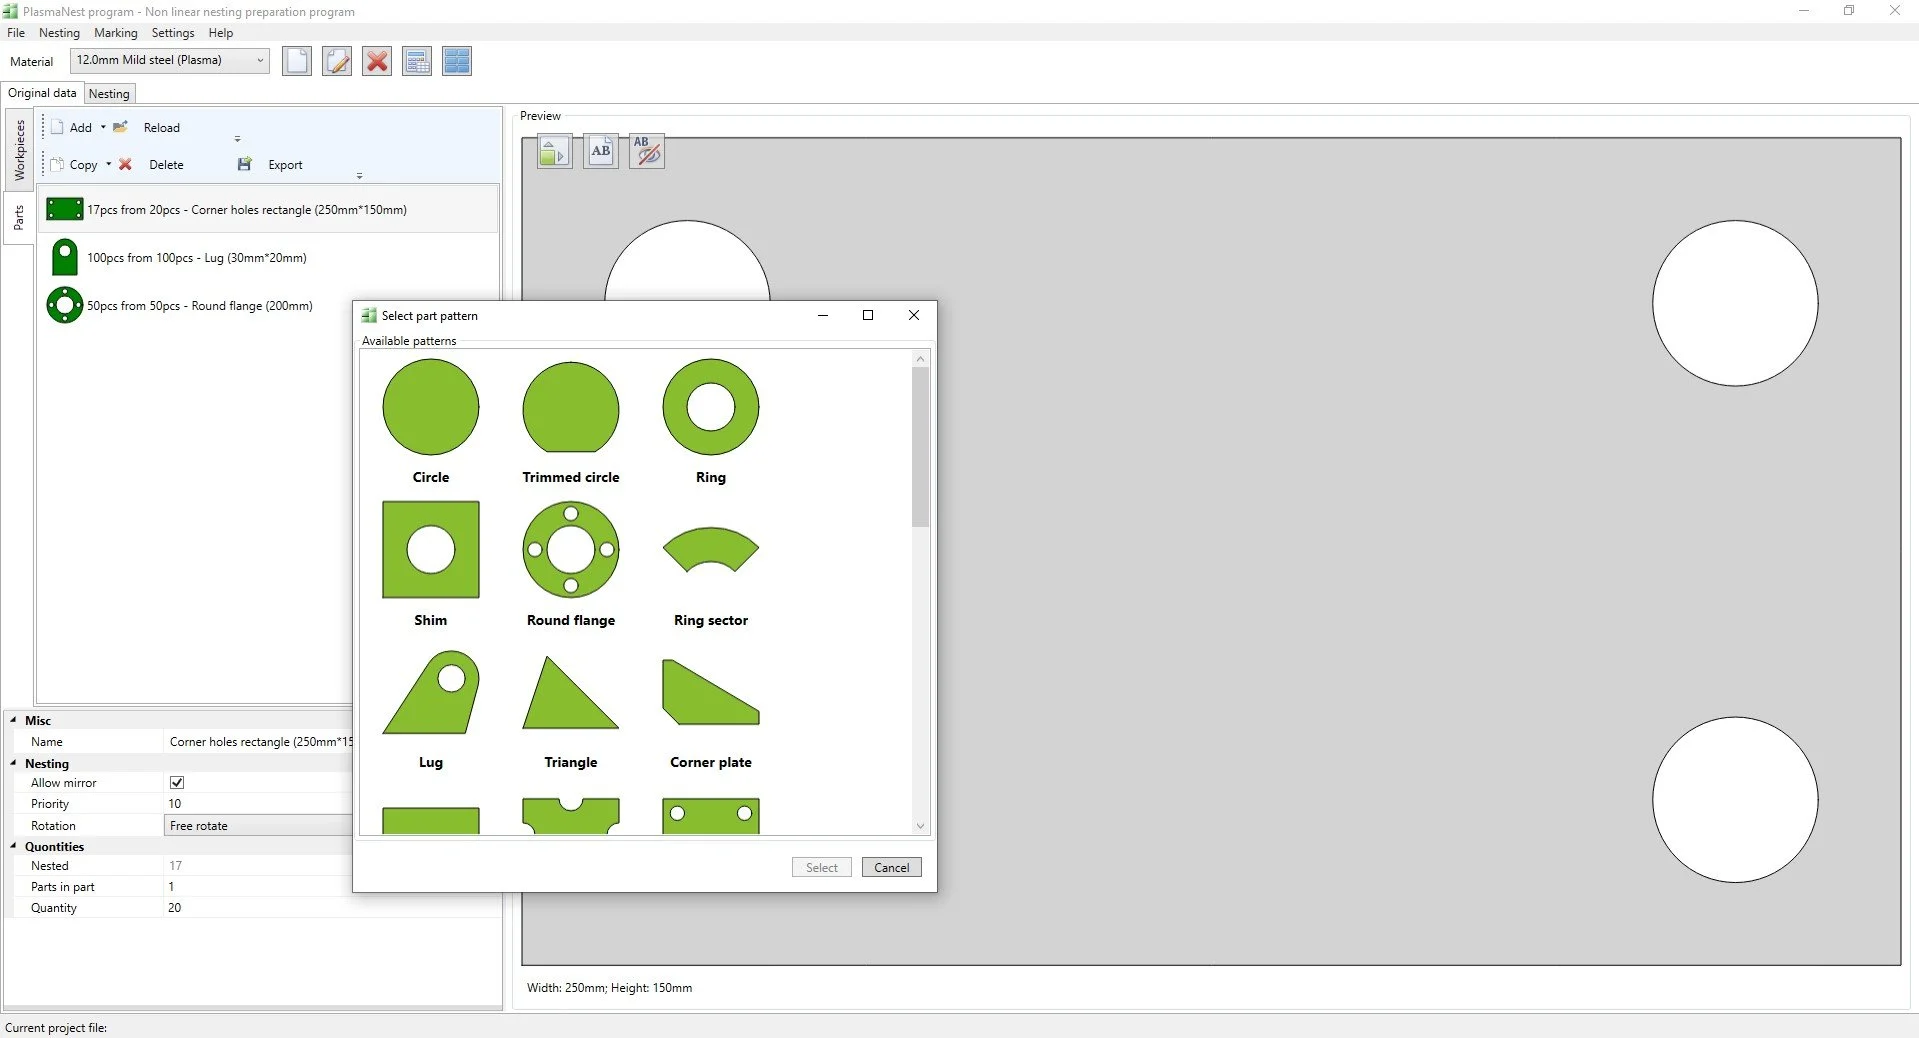
Task: Click the AB show labels preview icon
Action: click(601, 151)
